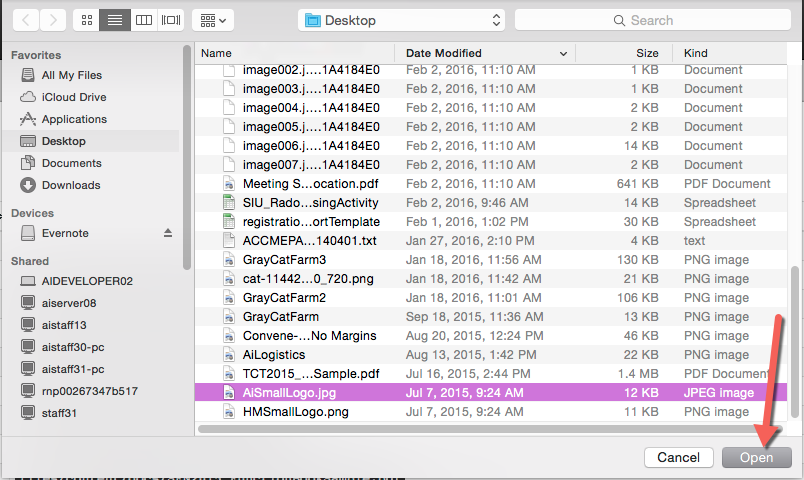Click the back navigation arrow
804x480 pixels.
tap(25, 20)
